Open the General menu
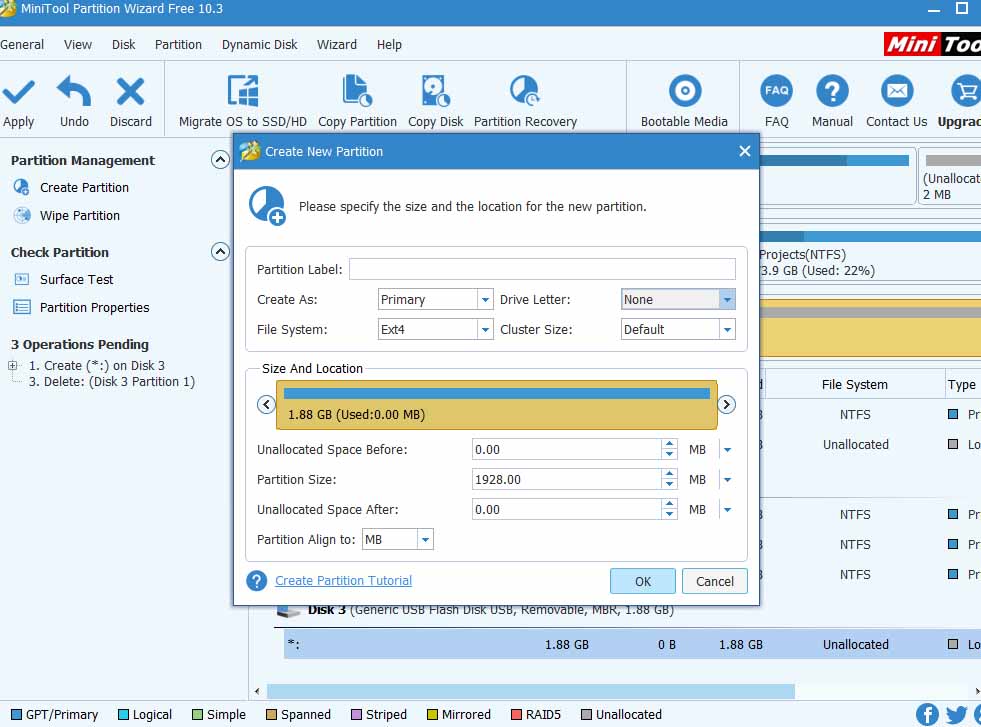Image resolution: width=981 pixels, height=727 pixels. pos(22,45)
